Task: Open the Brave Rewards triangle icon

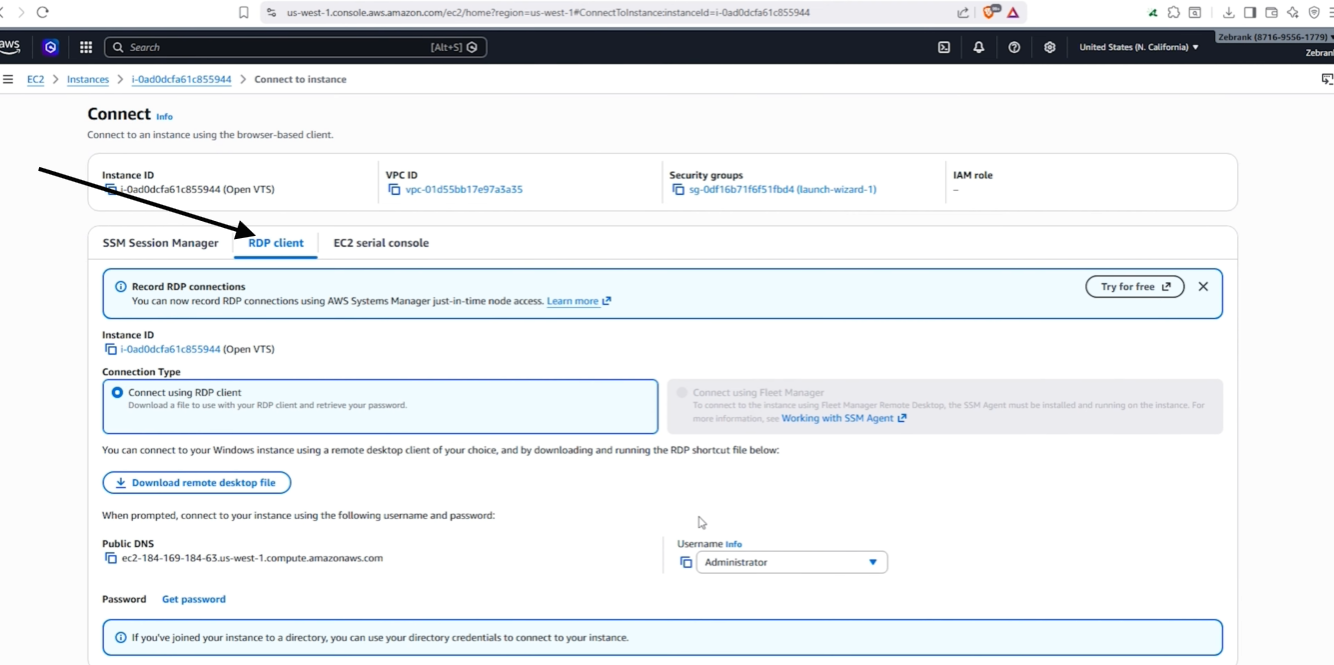Action: pyautogui.click(x=1013, y=12)
